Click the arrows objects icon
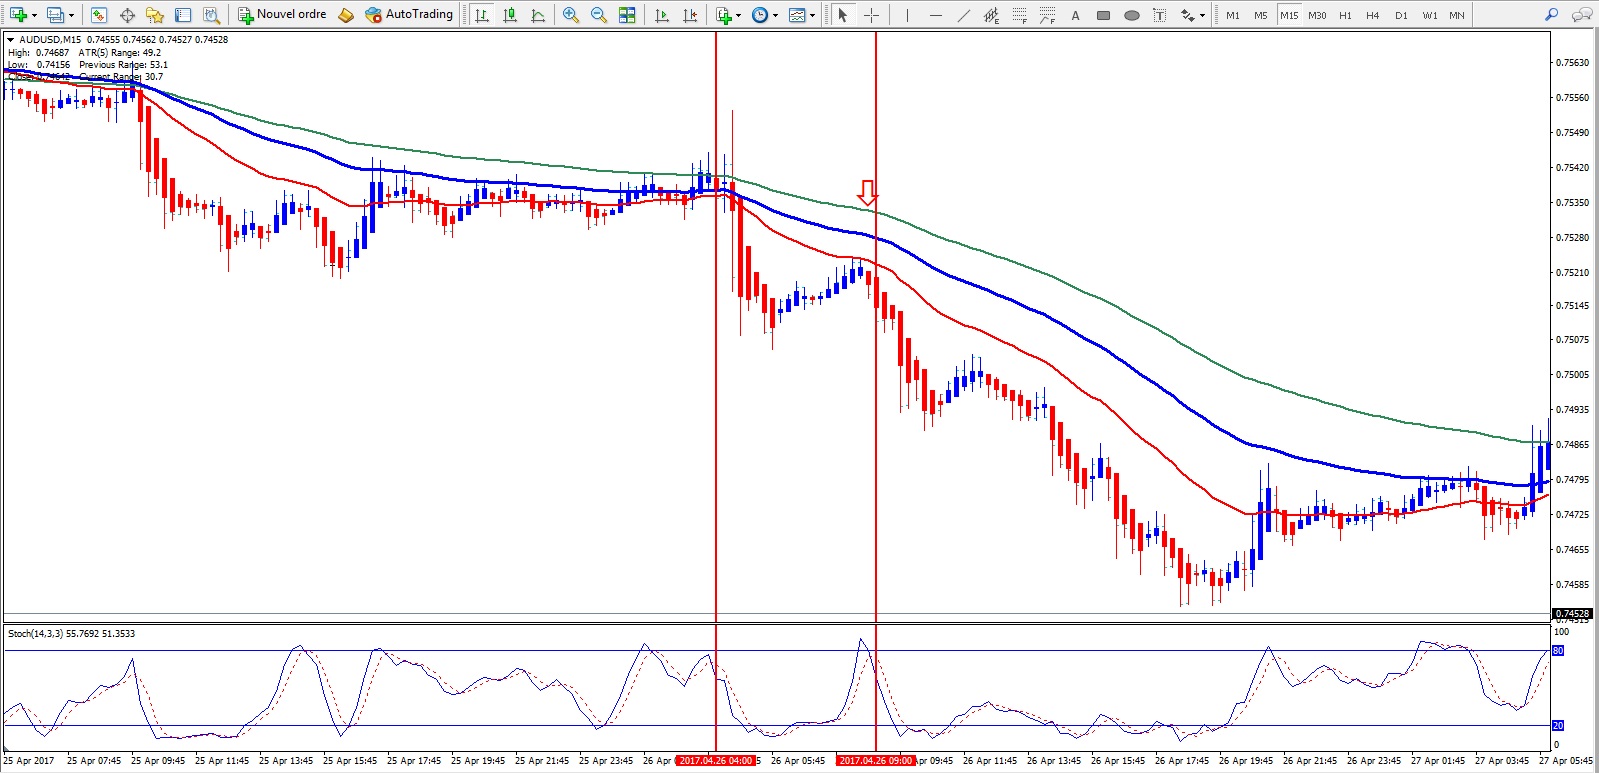This screenshot has width=1599, height=773. (x=1188, y=15)
